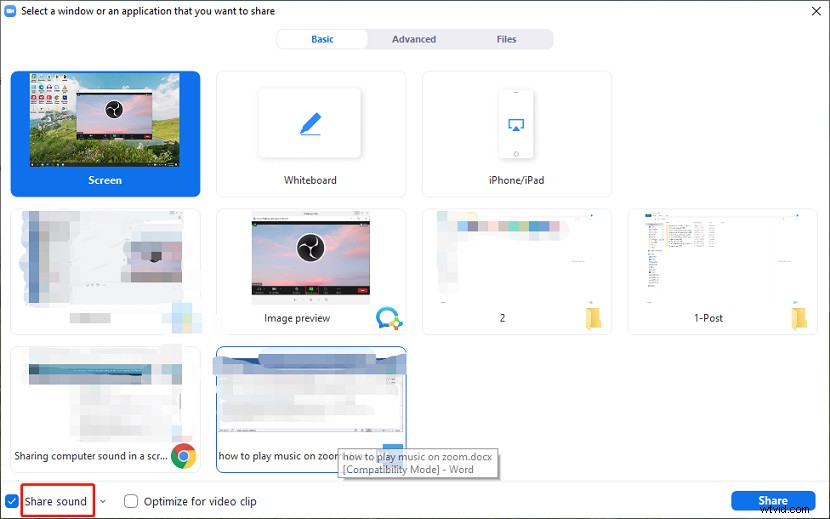Open the Advanced tab
830x519 pixels.
414,39
